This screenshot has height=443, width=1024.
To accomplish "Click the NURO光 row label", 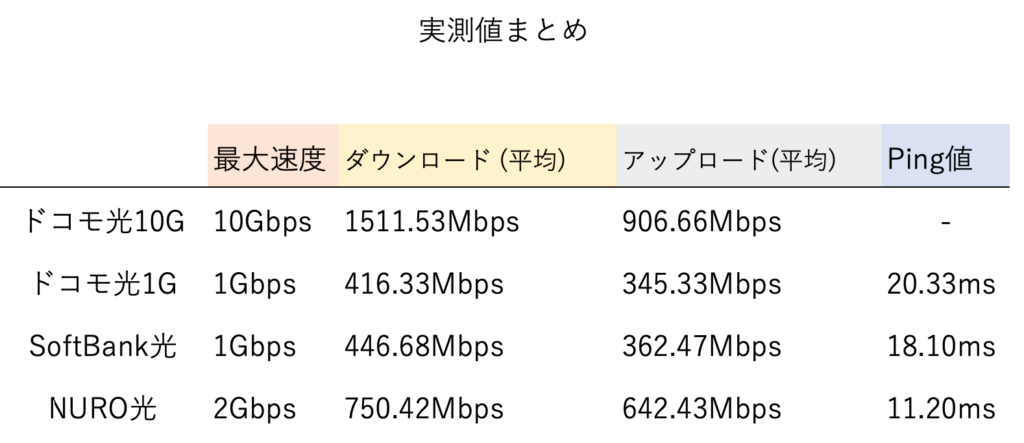I will (x=103, y=410).
